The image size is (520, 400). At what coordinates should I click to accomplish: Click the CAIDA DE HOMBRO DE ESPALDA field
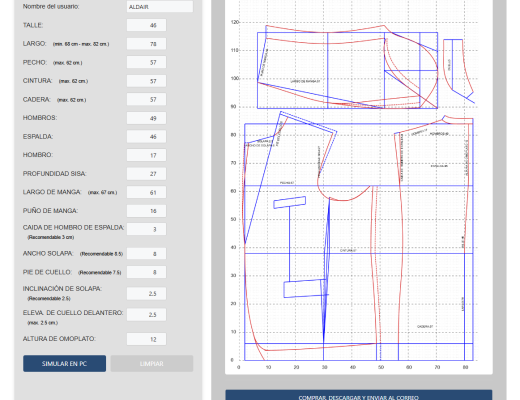point(146,229)
